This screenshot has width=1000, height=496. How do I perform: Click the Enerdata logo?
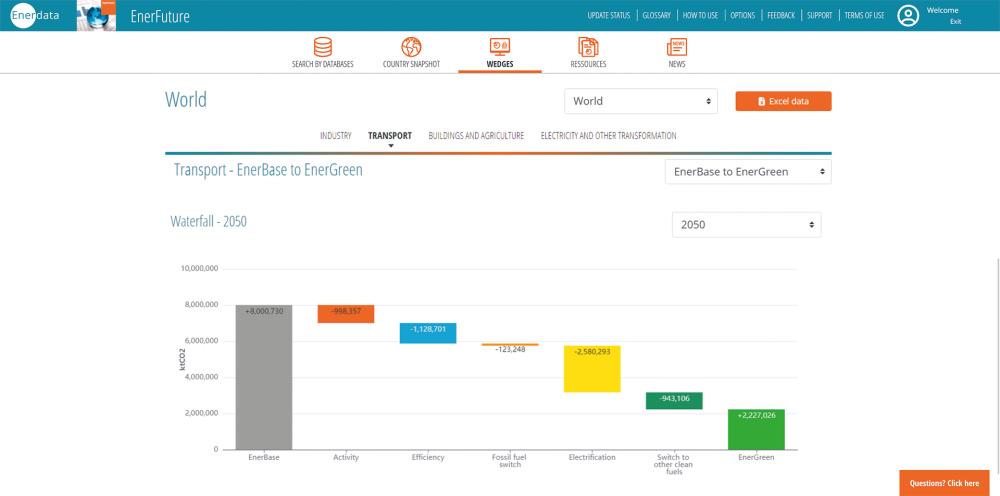tap(34, 15)
